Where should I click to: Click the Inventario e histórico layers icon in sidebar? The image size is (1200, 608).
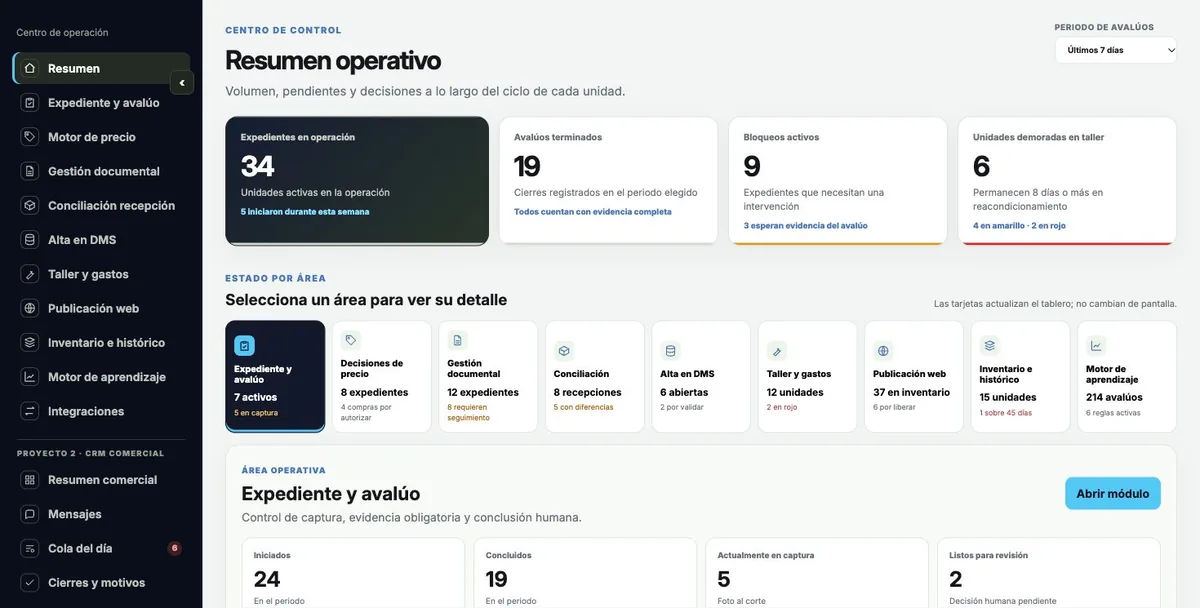(x=29, y=342)
